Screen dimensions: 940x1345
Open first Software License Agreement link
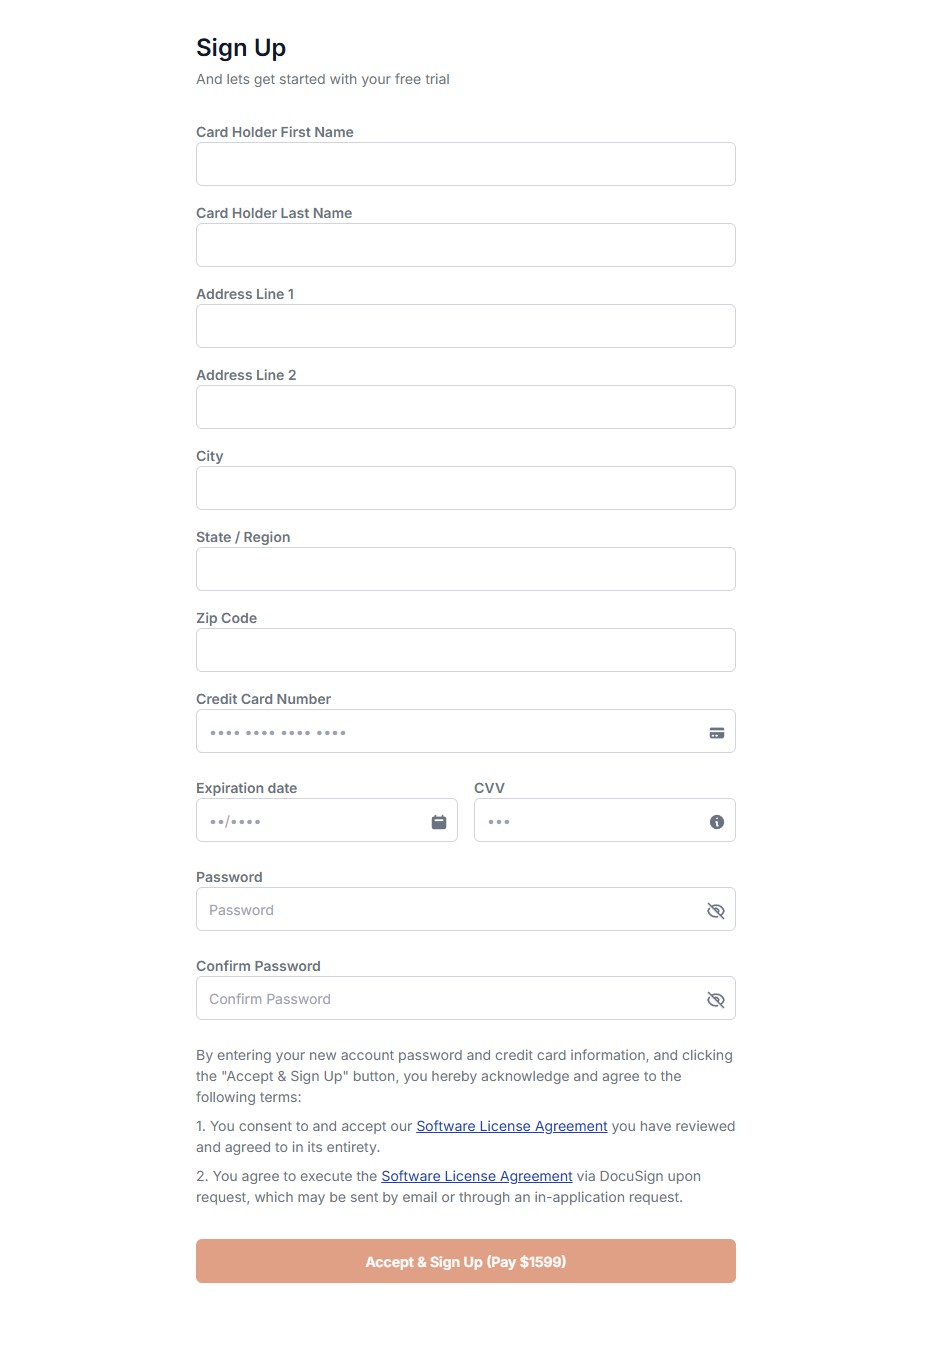click(512, 1126)
